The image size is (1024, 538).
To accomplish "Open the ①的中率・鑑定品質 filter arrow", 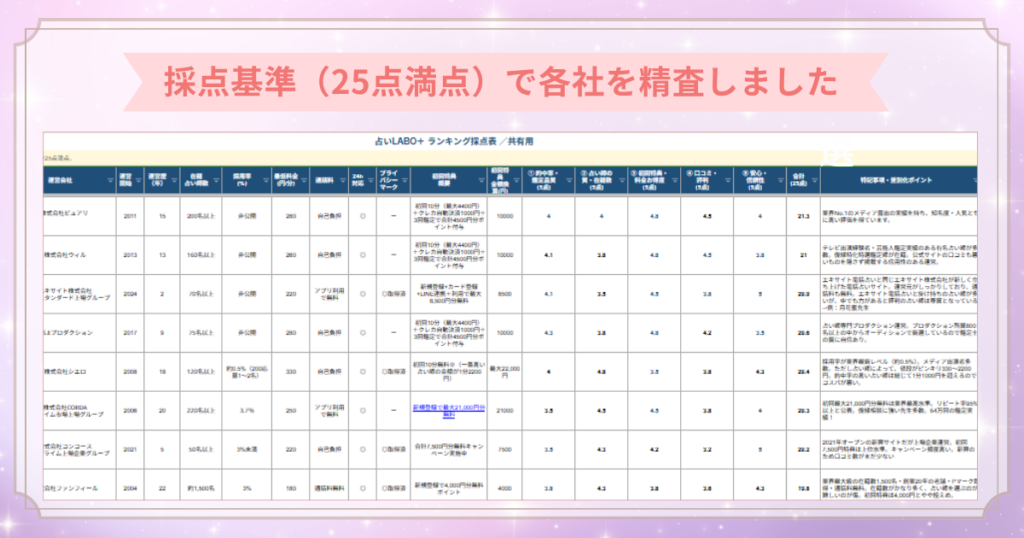I will tap(569, 181).
